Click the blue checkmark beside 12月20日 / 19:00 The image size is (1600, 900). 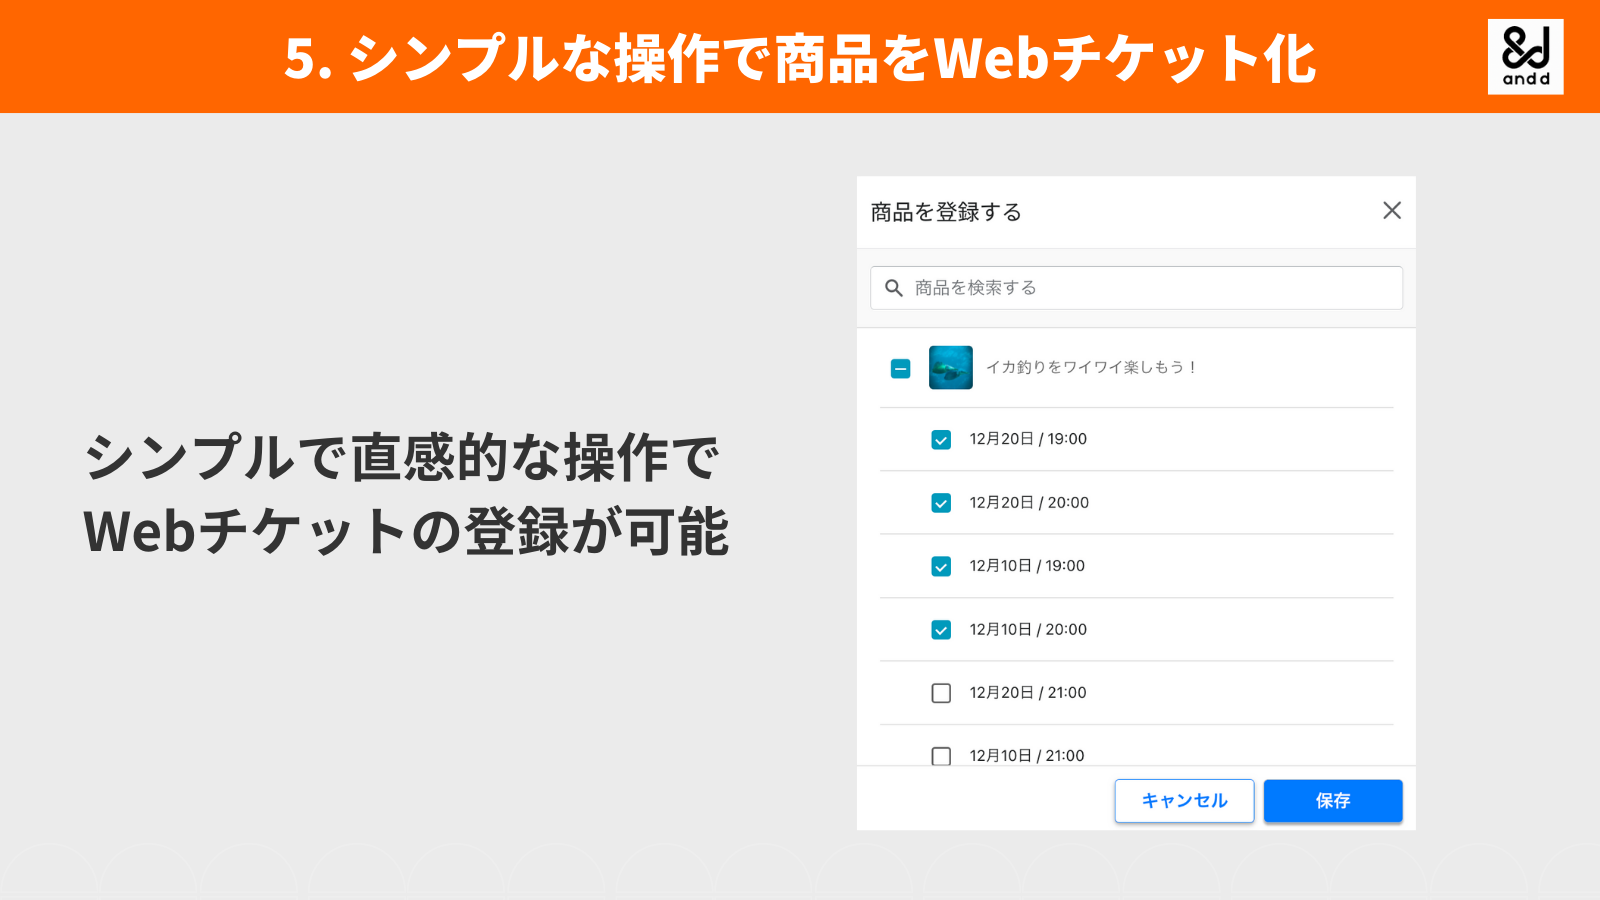[940, 439]
